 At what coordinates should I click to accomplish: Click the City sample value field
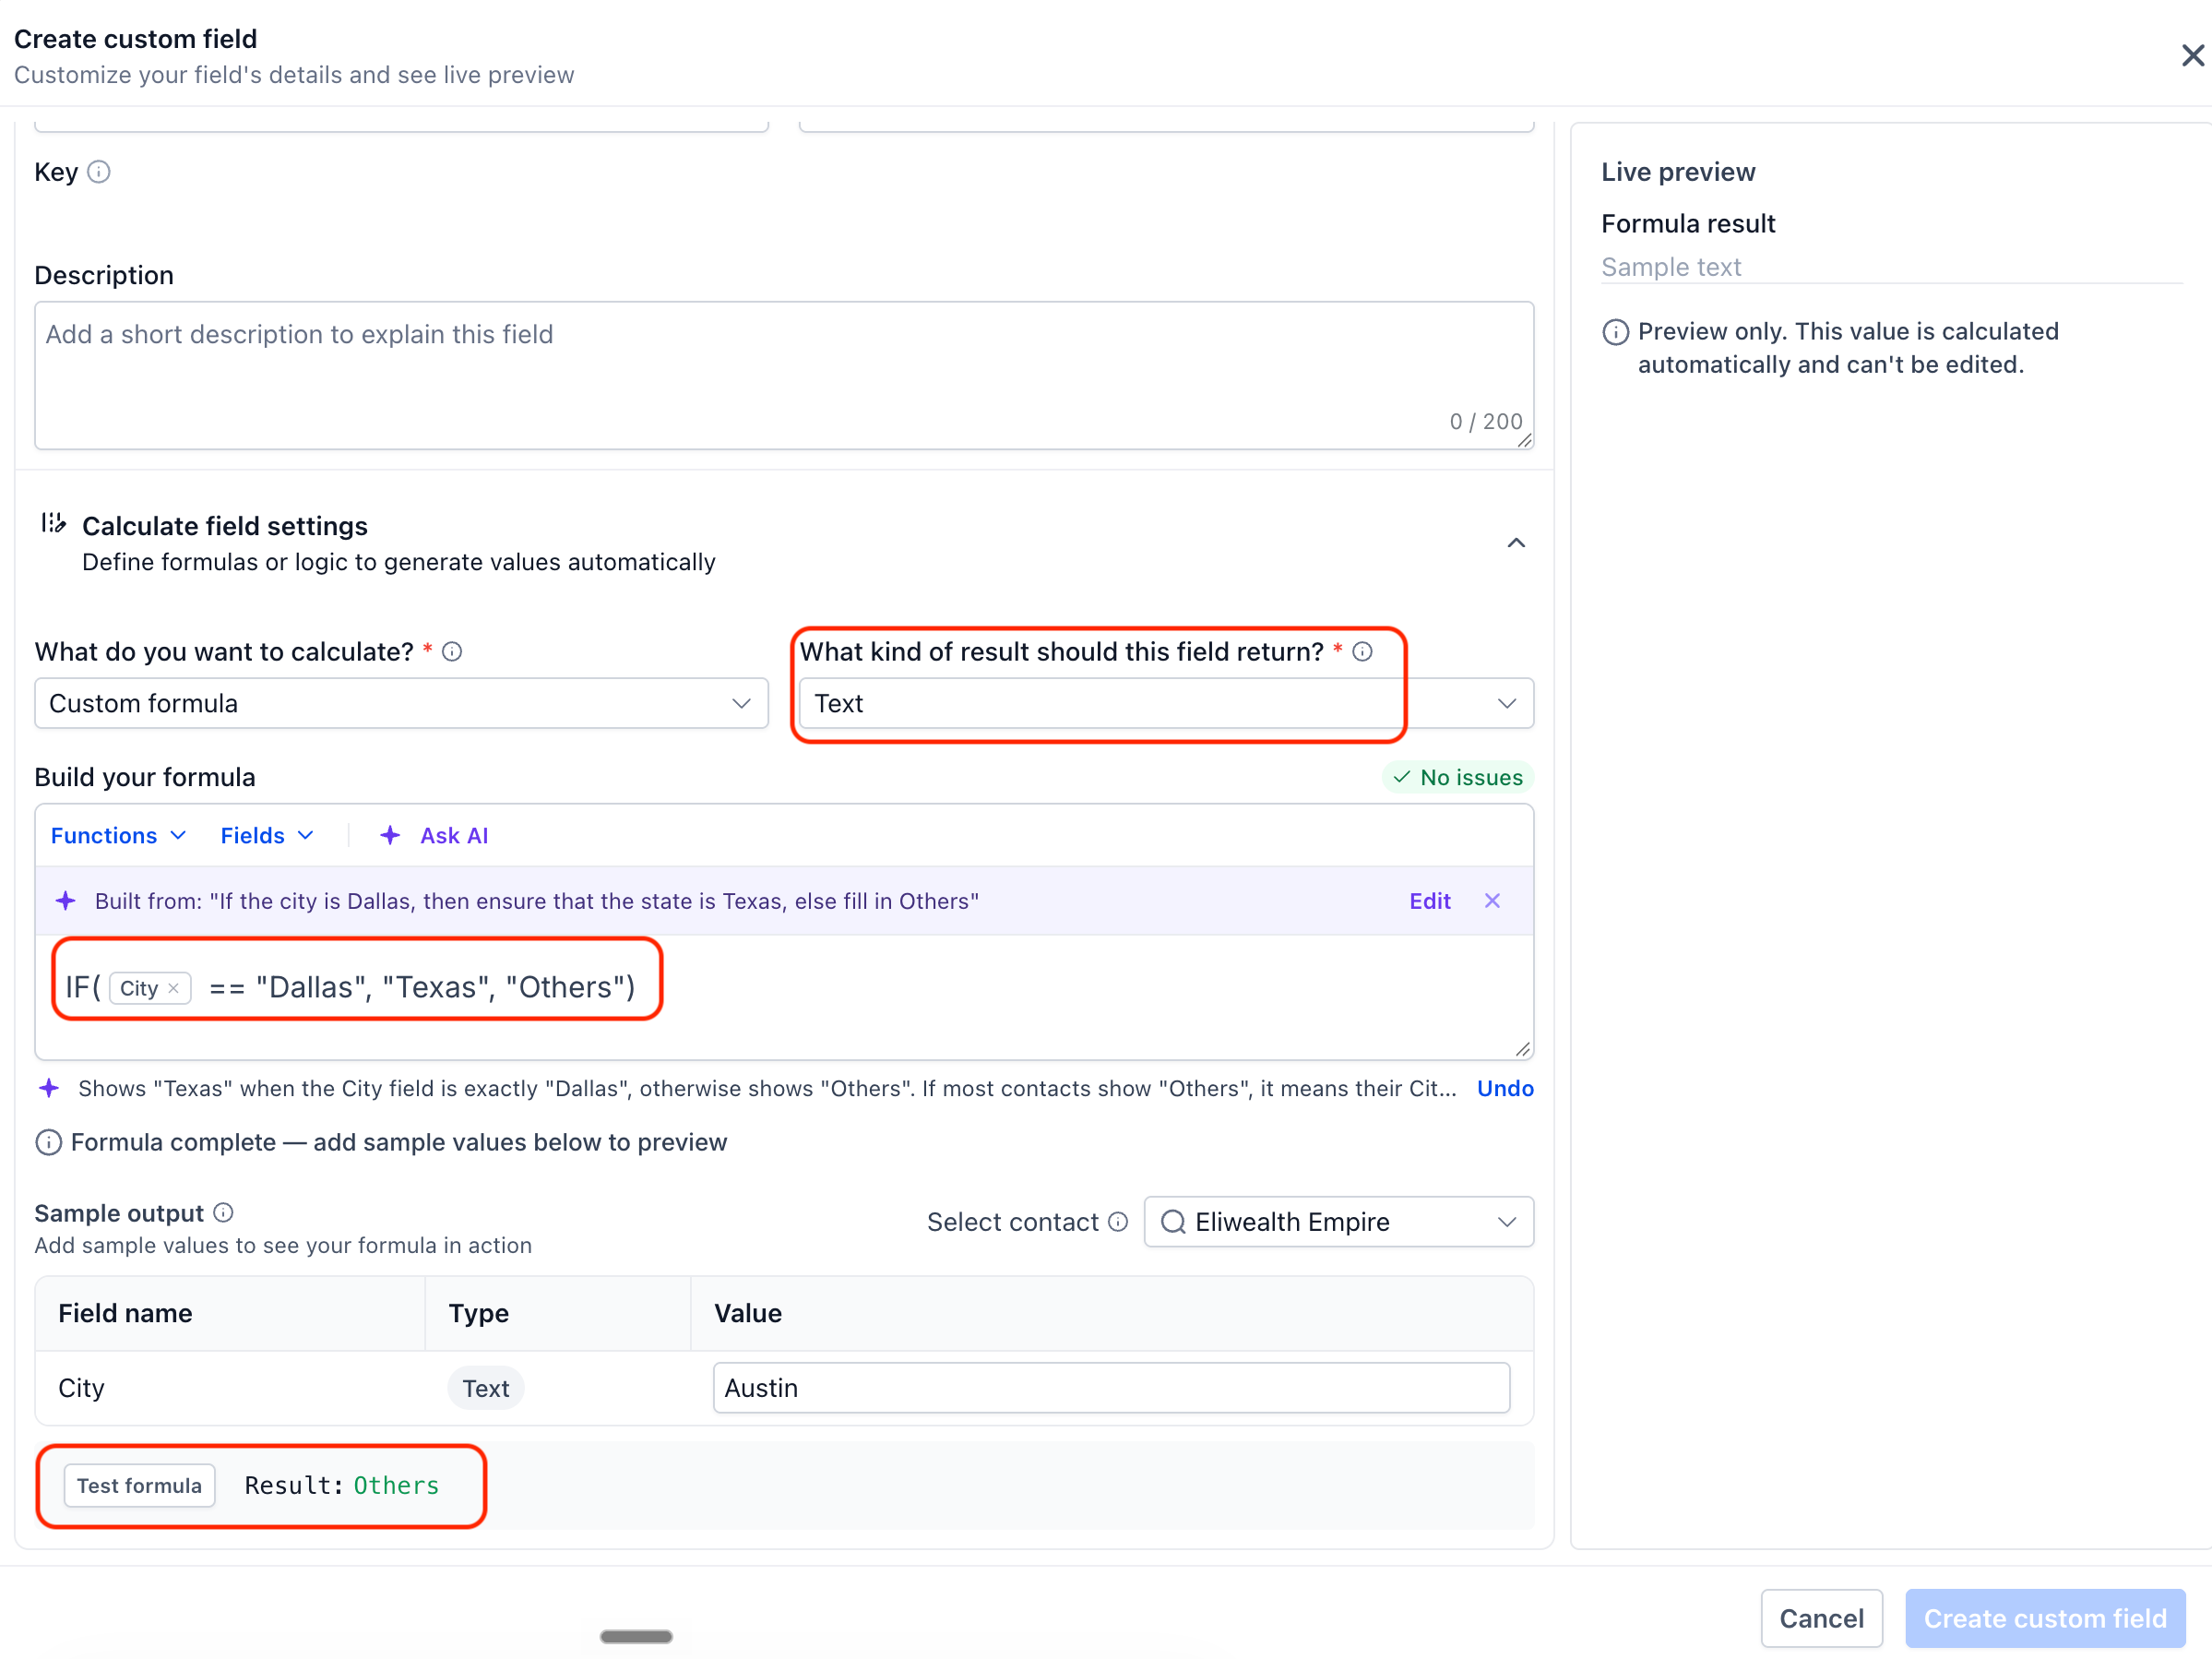click(x=1111, y=1388)
